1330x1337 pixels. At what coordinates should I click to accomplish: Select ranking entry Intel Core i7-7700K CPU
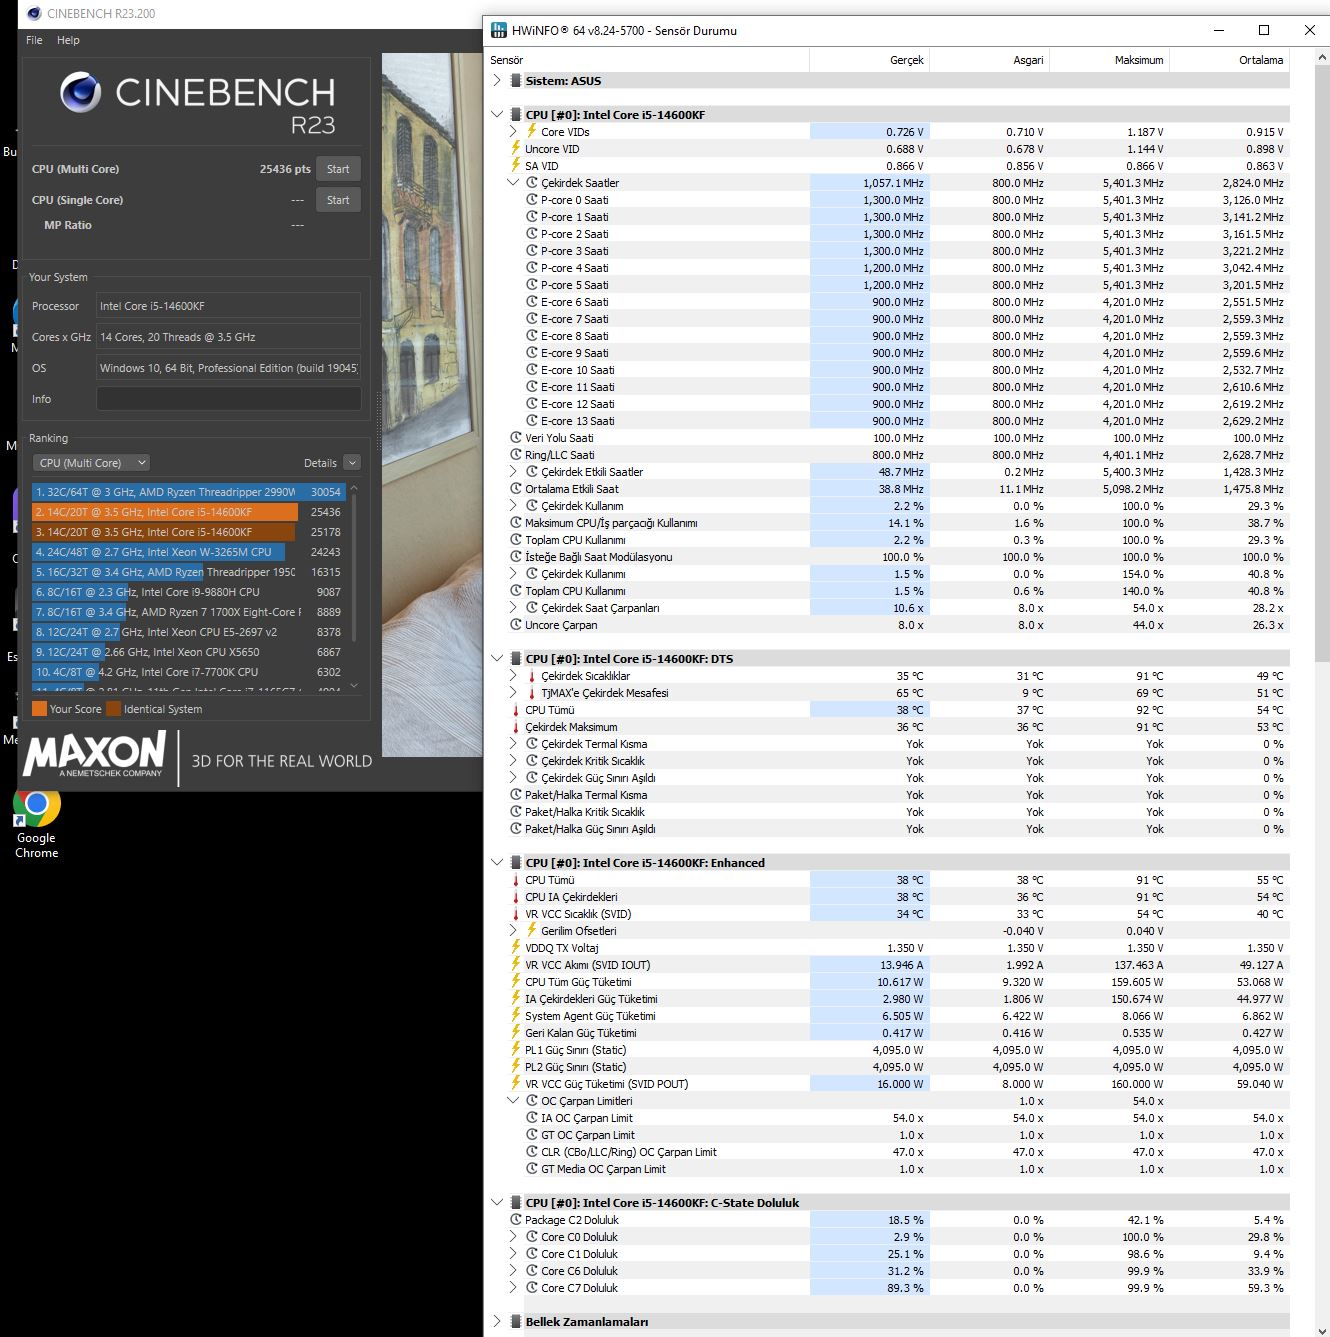point(188,672)
